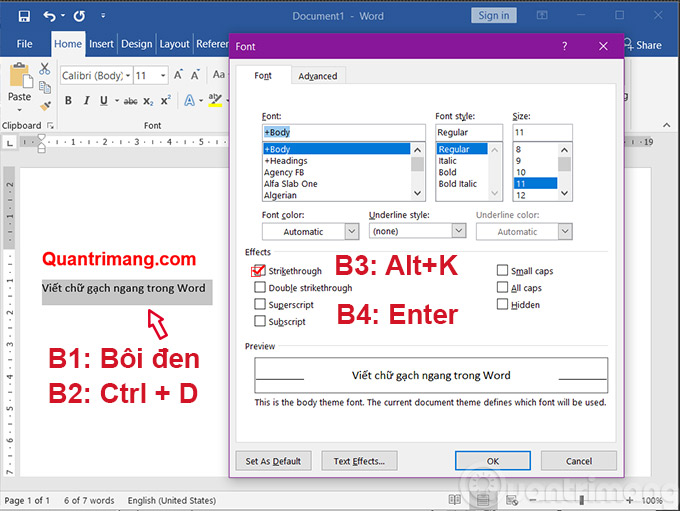Switch to Read Mode view
This screenshot has height=511, width=680.
point(454,500)
